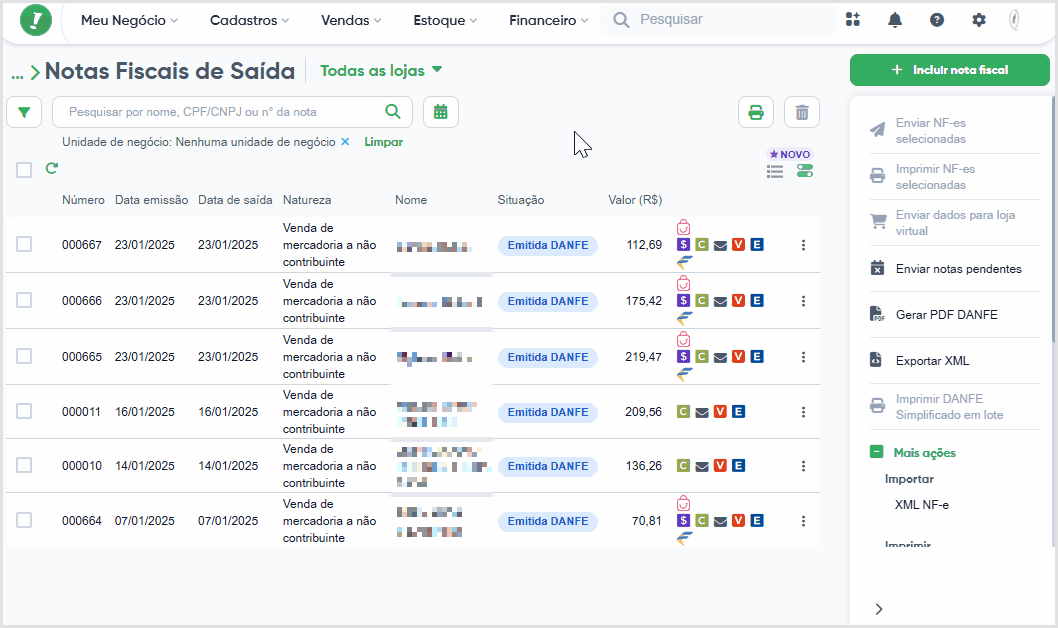Open more options for note 000010
This screenshot has height=628, width=1058.
pyautogui.click(x=803, y=465)
